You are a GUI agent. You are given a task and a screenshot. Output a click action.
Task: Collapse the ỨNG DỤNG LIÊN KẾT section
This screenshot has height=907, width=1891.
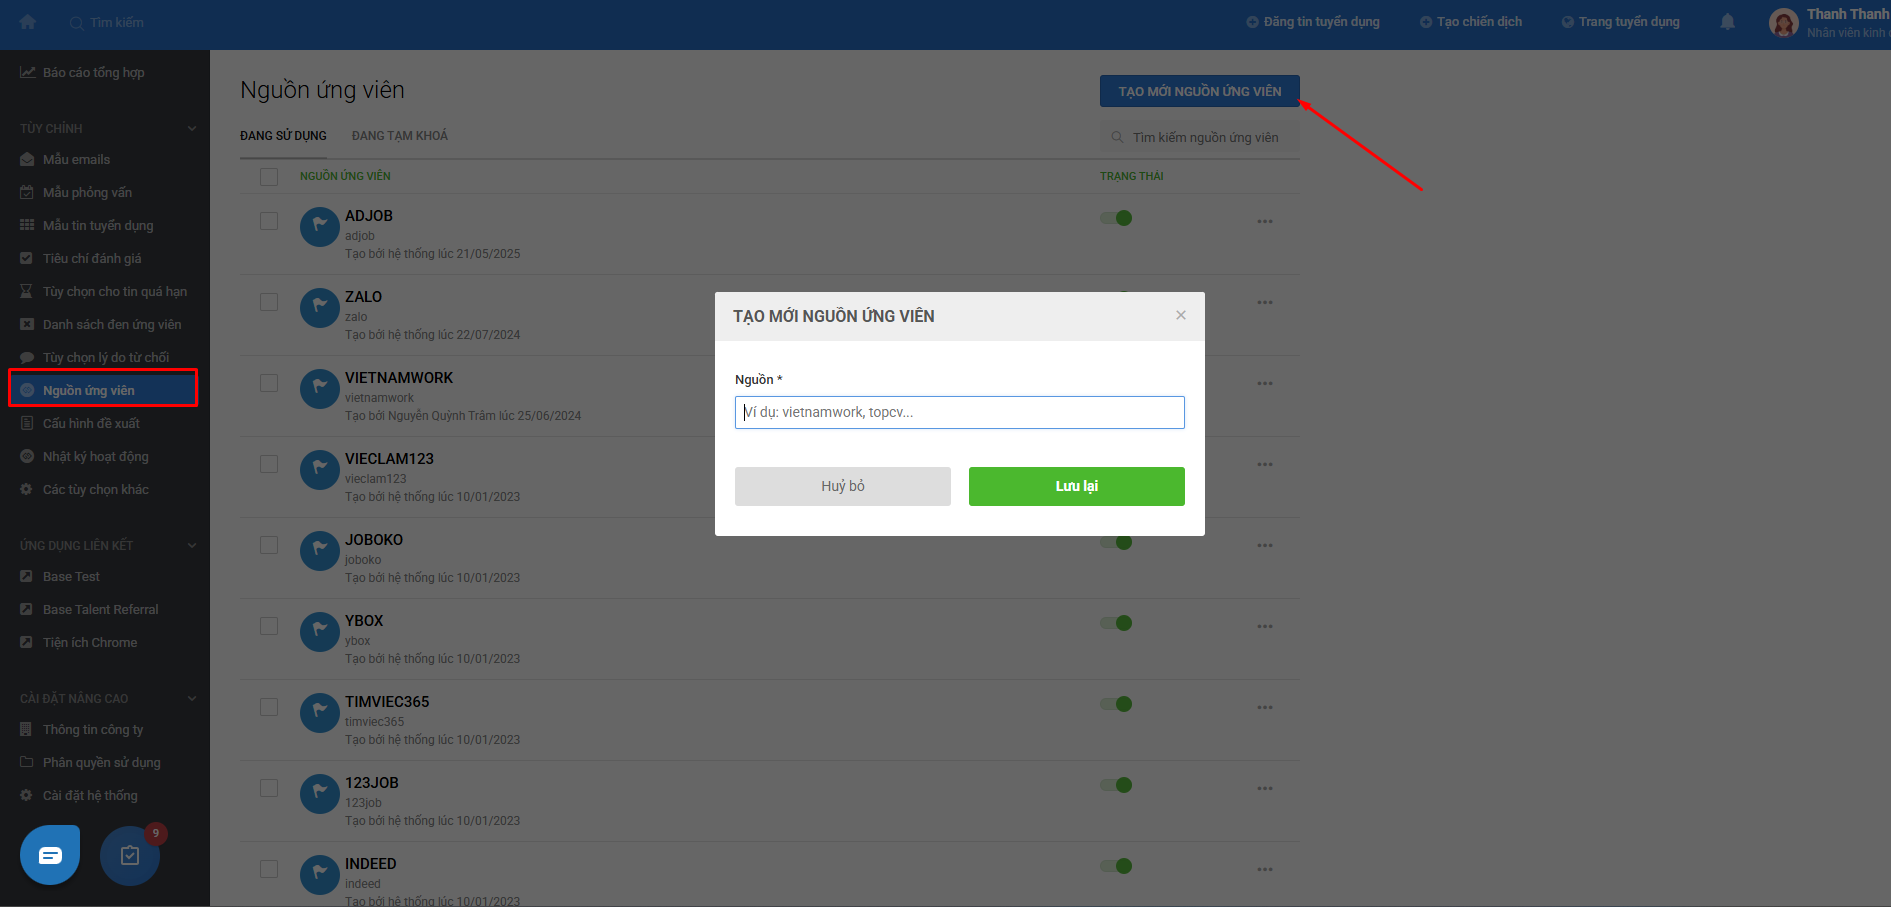(x=192, y=545)
